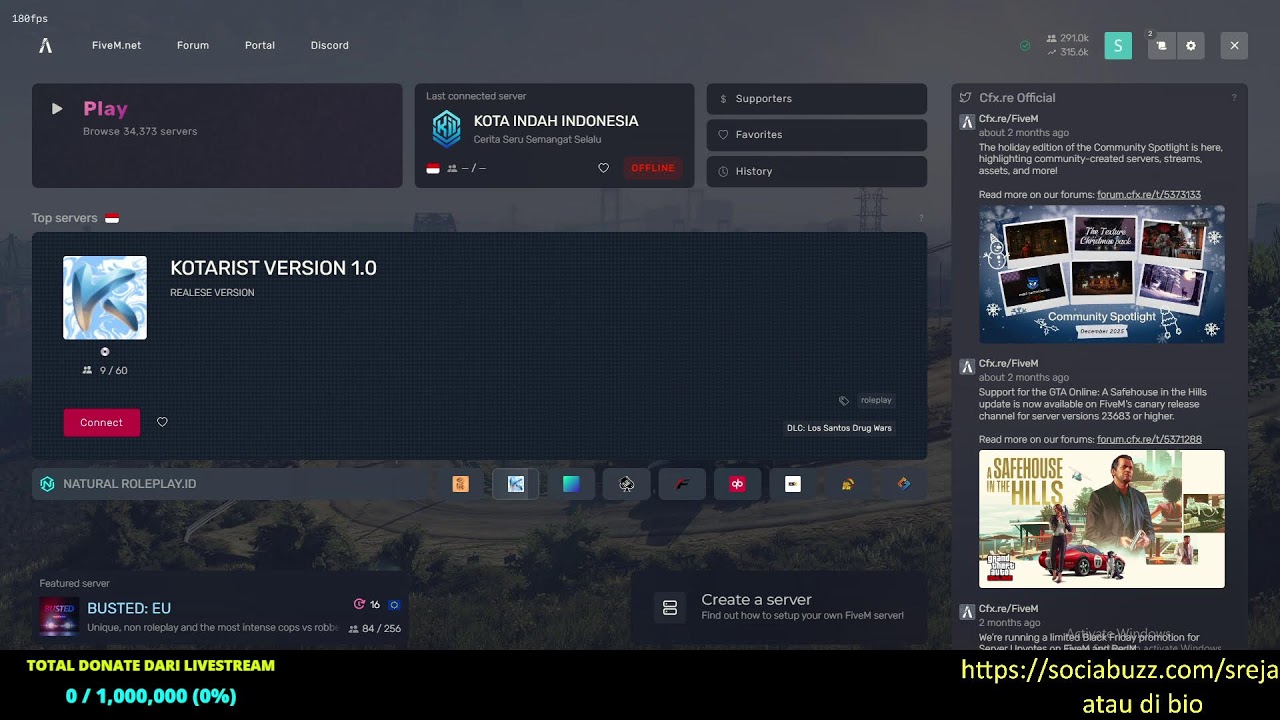1280x720 pixels.
Task: Click the heart icon beside Favorites
Action: point(723,134)
